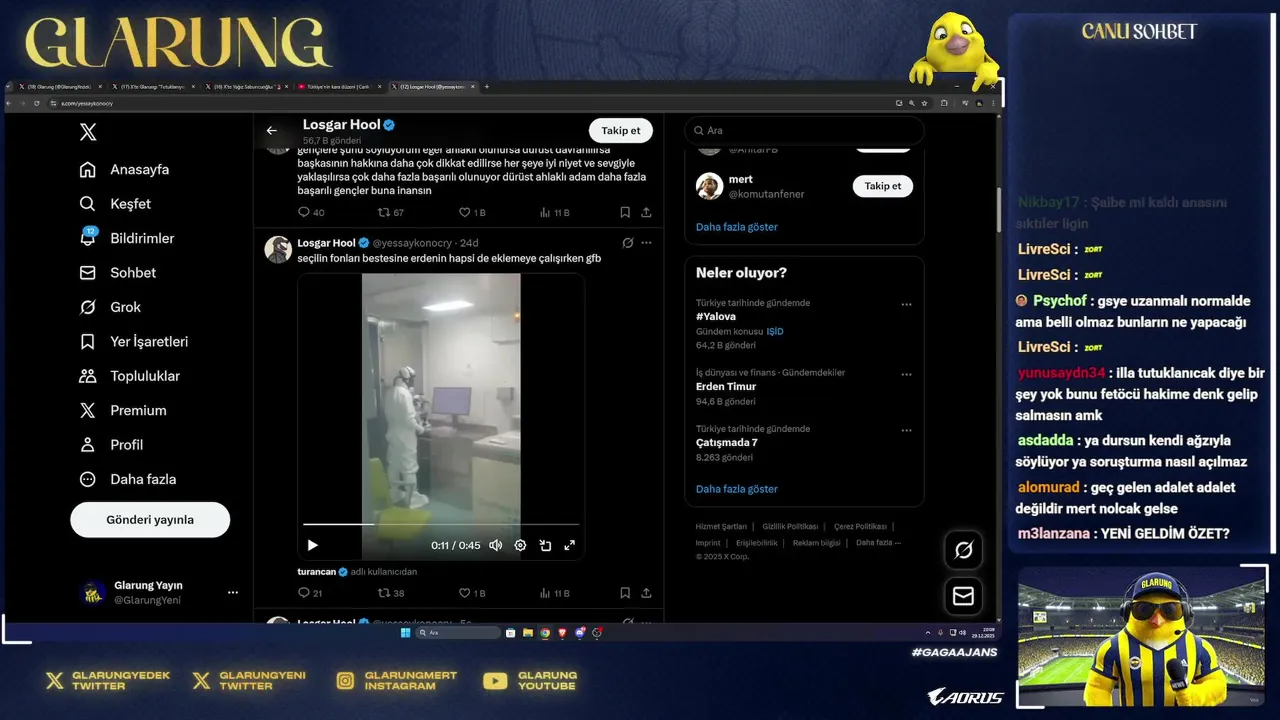
Task: Open Grok from sidebar
Action: pos(110,307)
